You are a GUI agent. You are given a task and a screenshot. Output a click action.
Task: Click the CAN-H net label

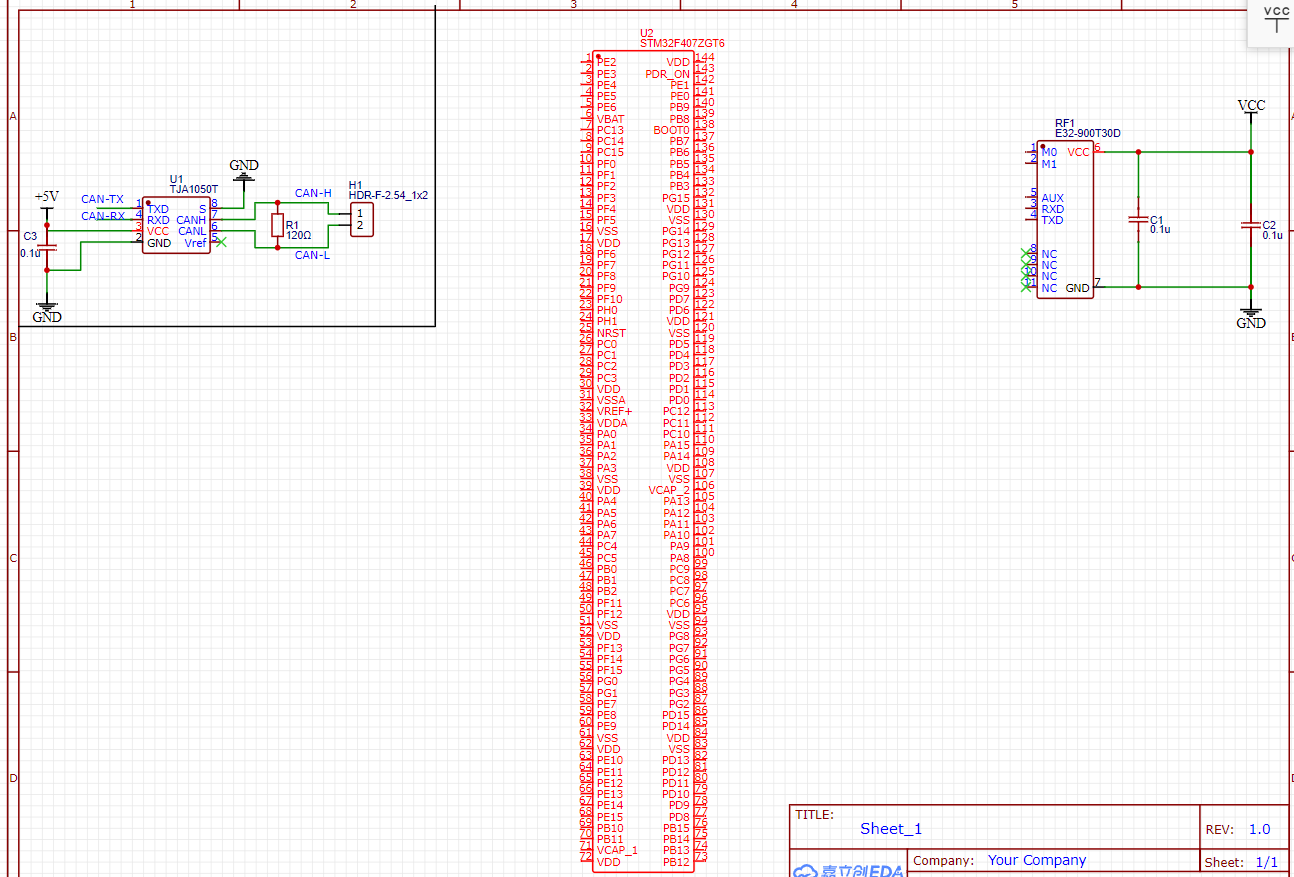[313, 193]
